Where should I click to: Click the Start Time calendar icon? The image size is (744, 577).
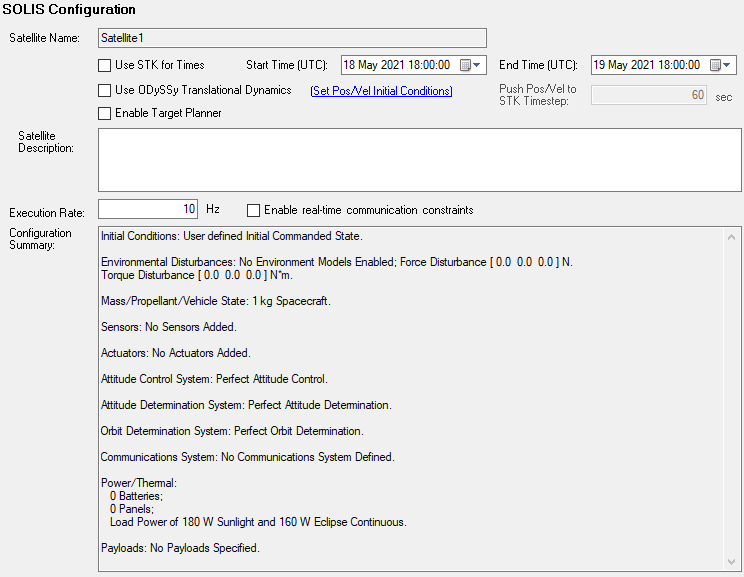(465, 65)
